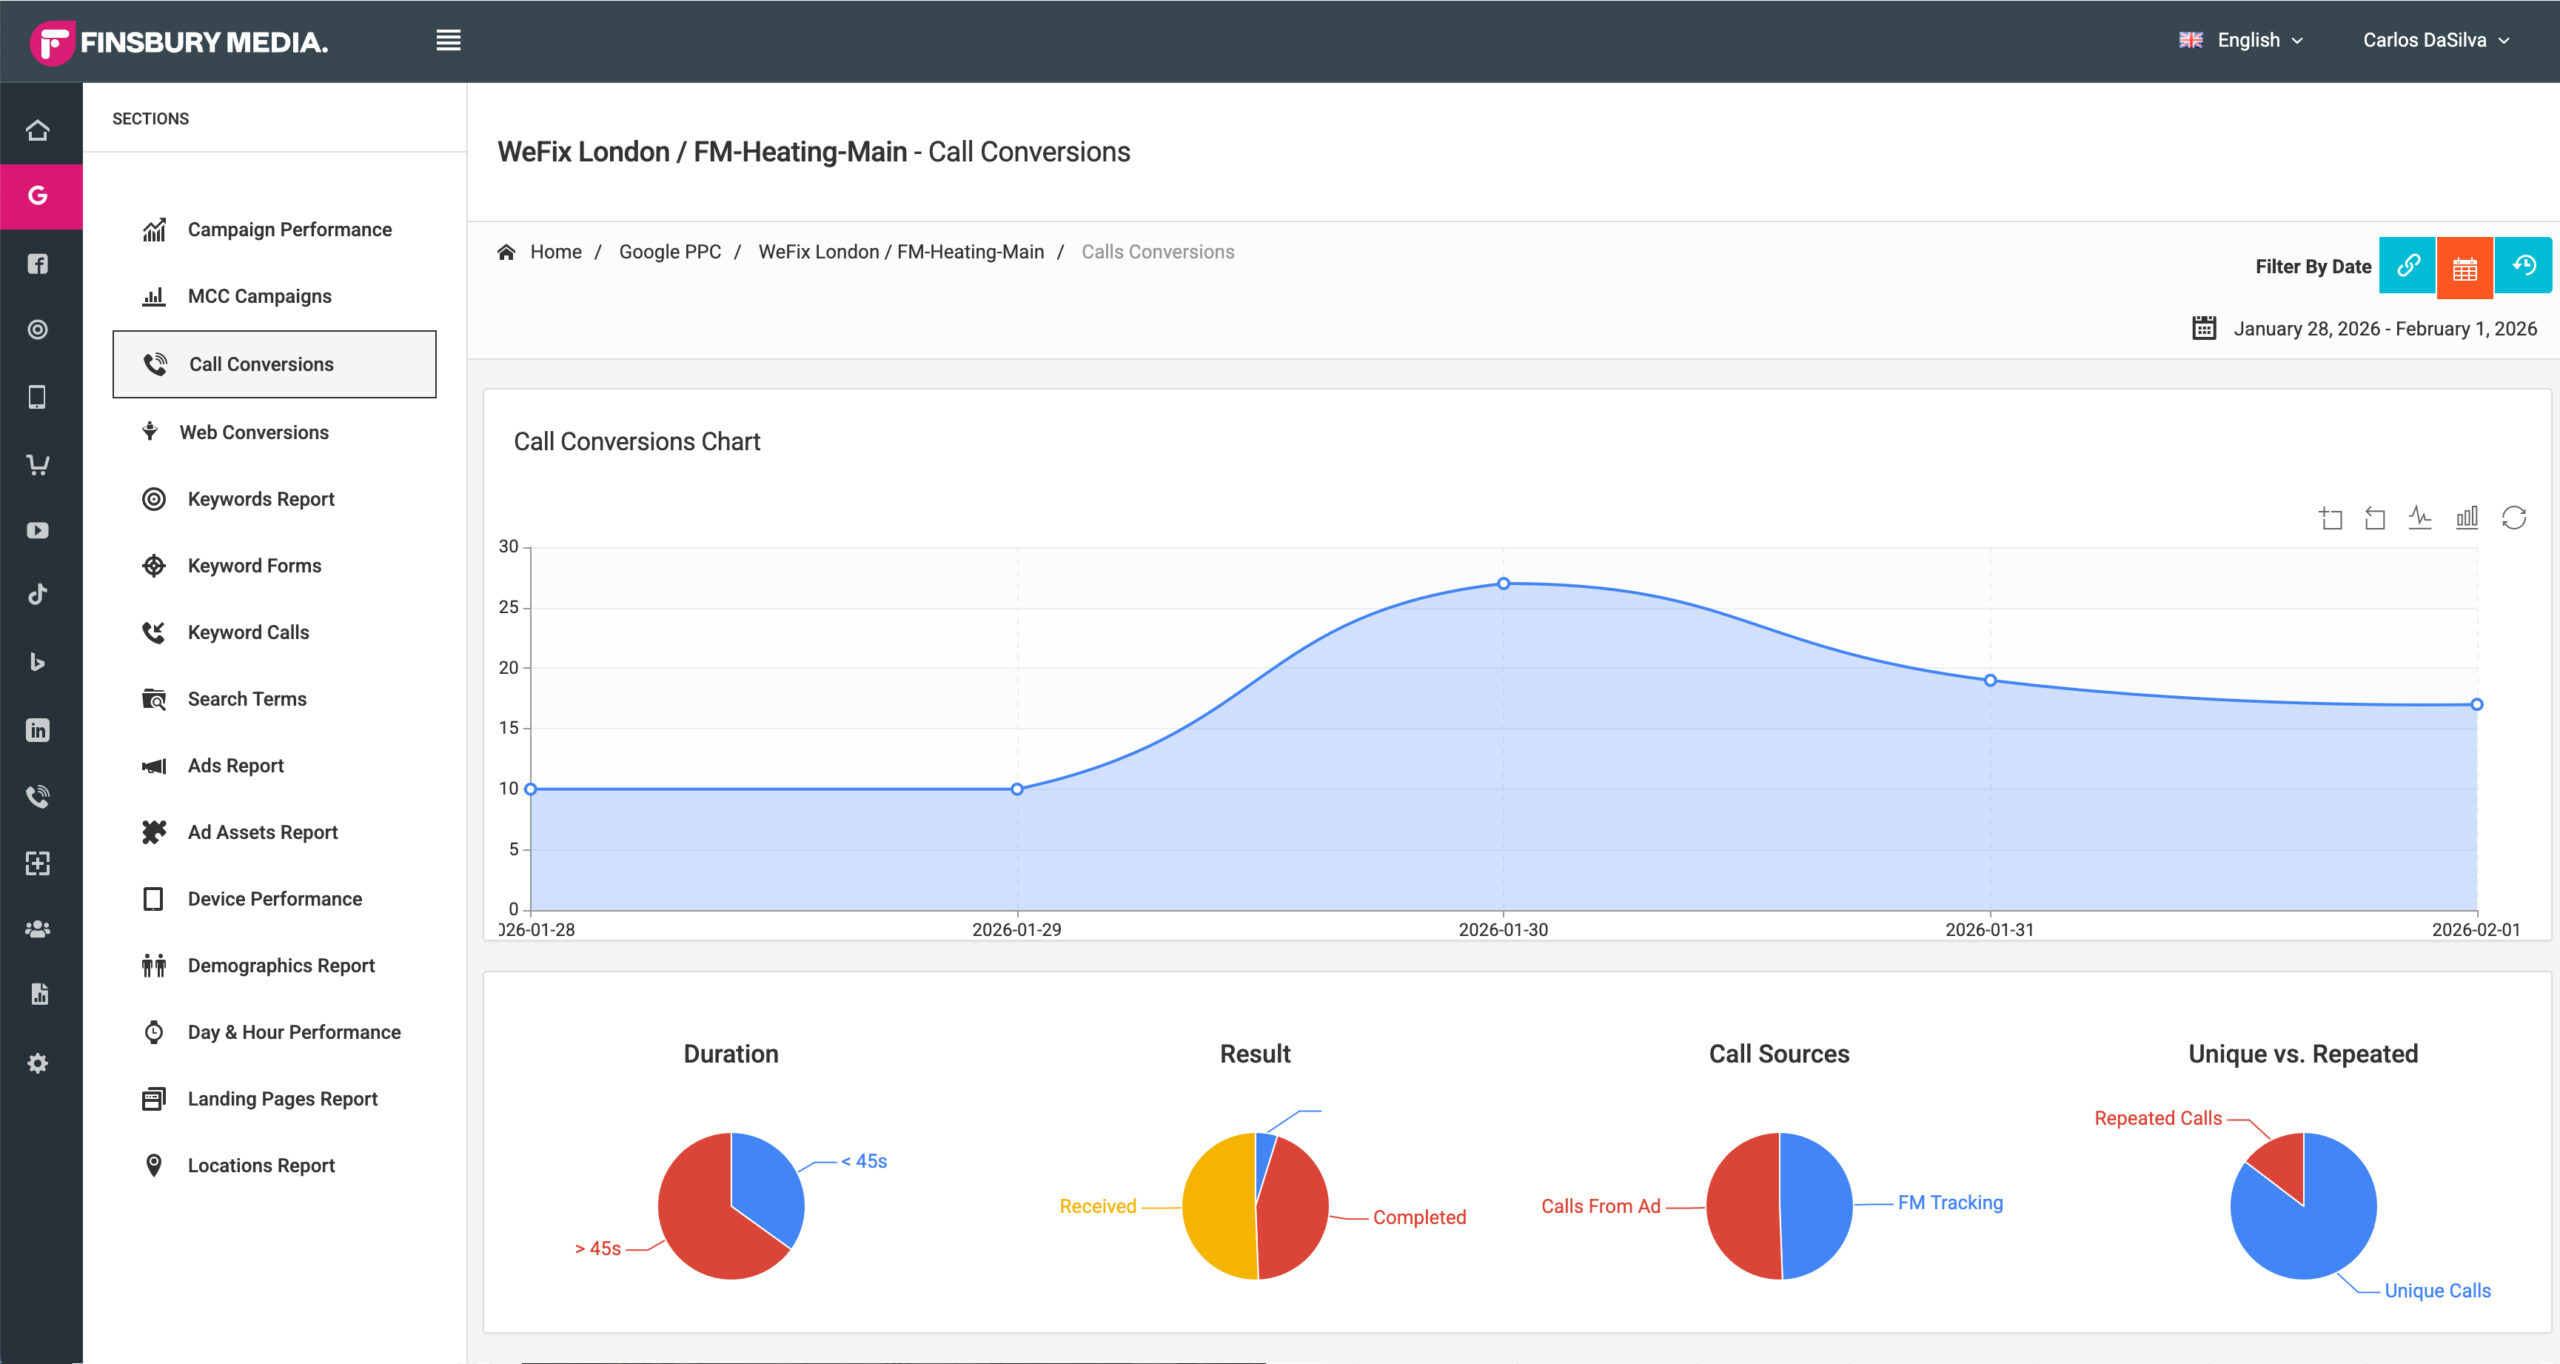This screenshot has height=1364, width=2560.
Task: Enable chart area zoom tool
Action: (x=2331, y=518)
